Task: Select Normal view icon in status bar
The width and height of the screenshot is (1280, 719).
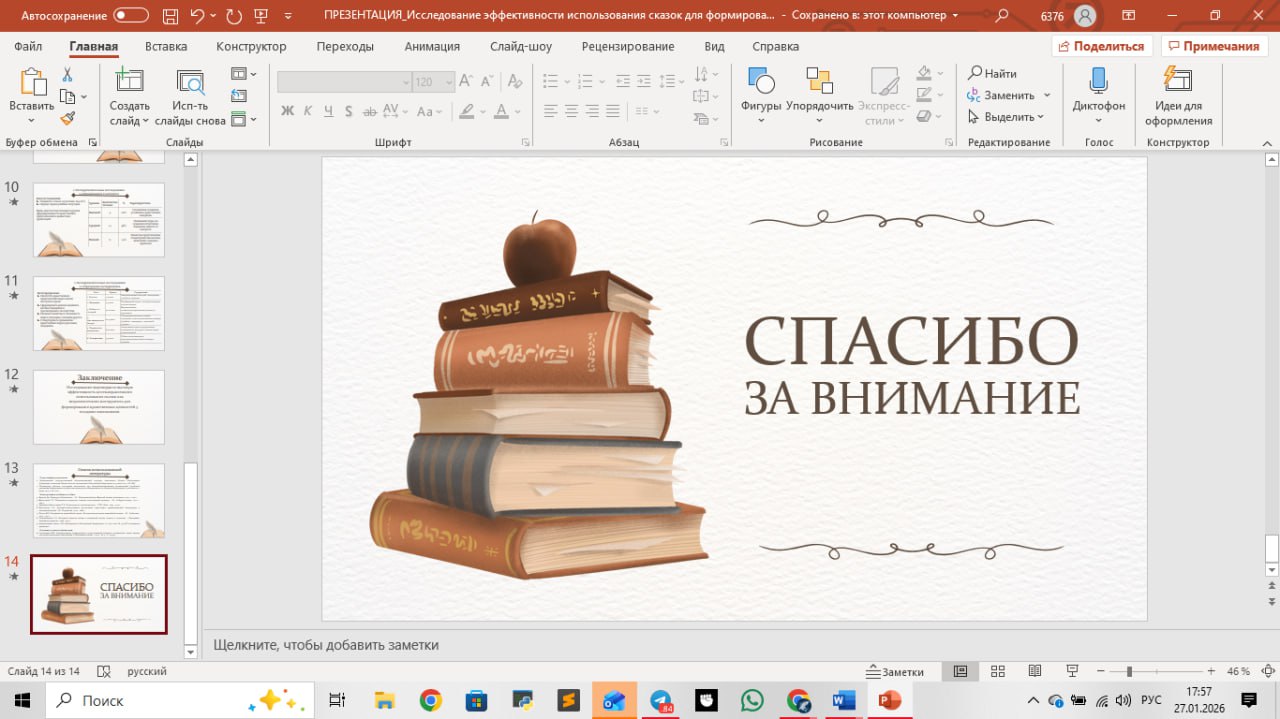Action: coord(960,671)
